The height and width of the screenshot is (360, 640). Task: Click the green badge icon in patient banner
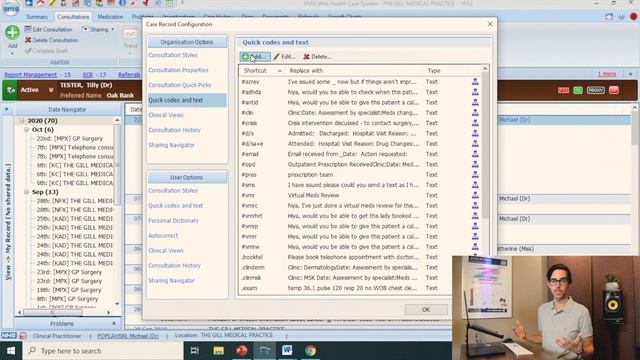click(x=578, y=90)
